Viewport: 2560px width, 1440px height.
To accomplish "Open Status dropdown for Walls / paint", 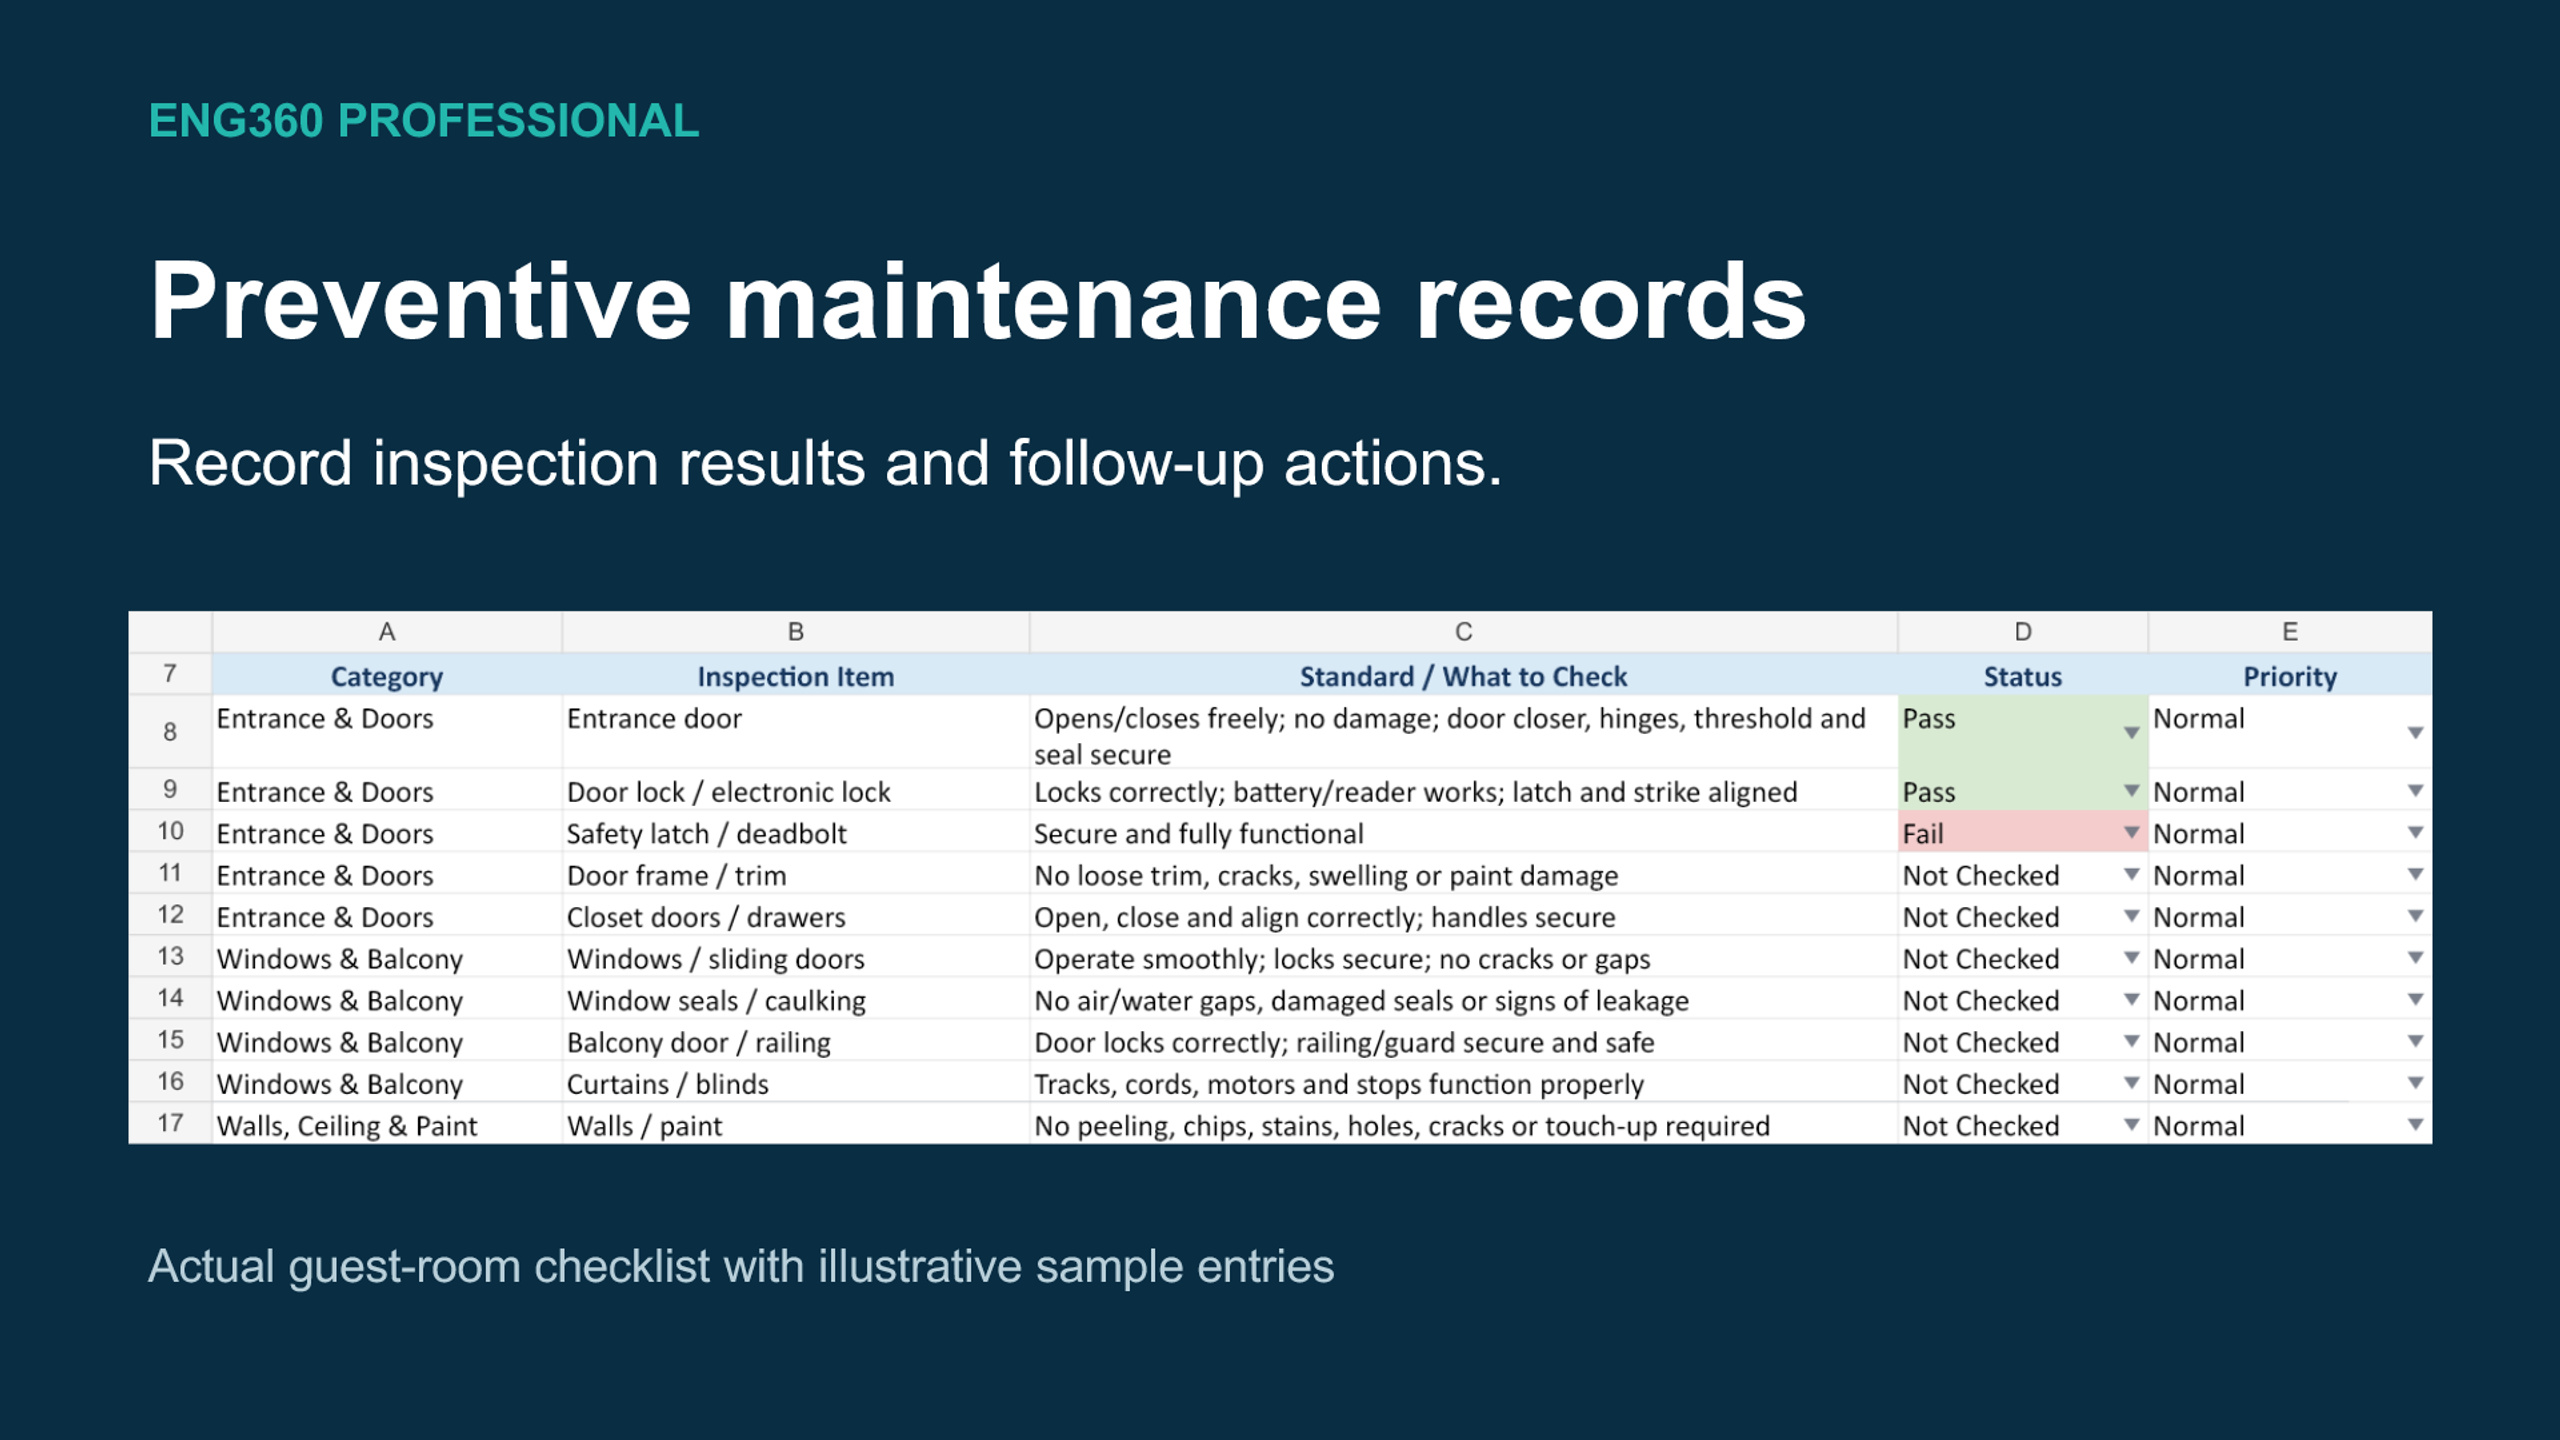I will point(2131,1125).
